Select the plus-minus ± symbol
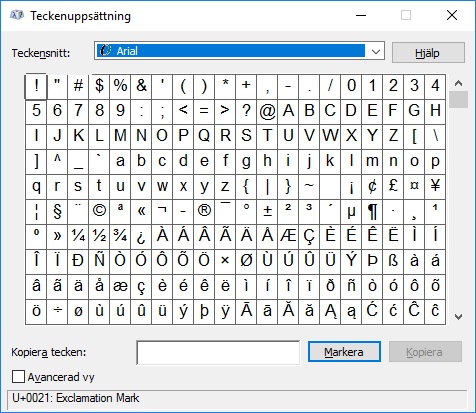 coord(267,212)
